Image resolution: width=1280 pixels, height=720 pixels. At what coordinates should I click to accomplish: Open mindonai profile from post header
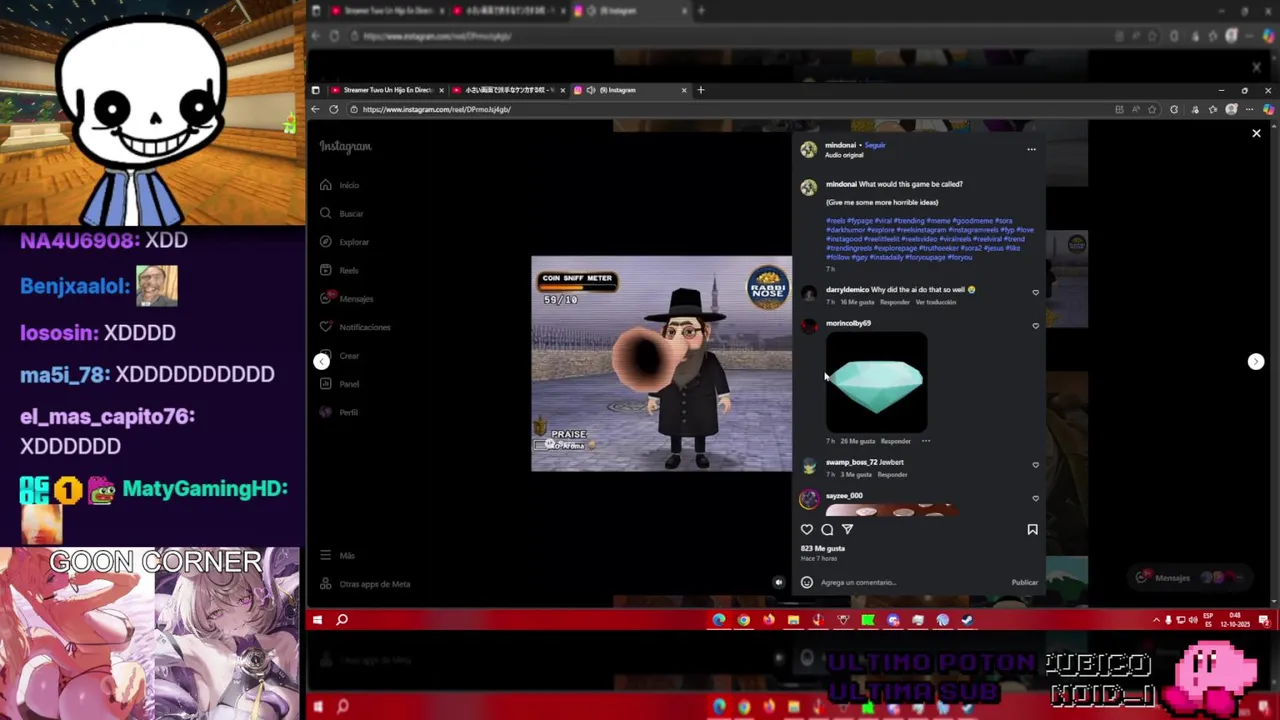840,145
